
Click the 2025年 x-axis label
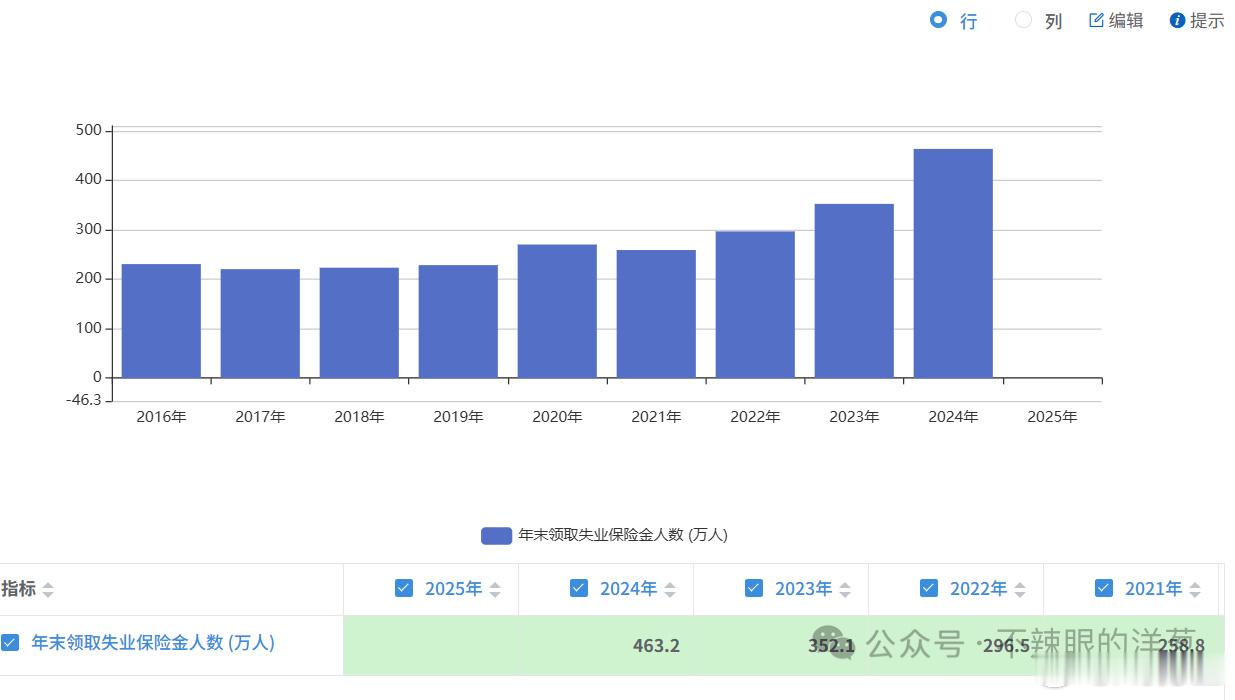coord(1052,417)
